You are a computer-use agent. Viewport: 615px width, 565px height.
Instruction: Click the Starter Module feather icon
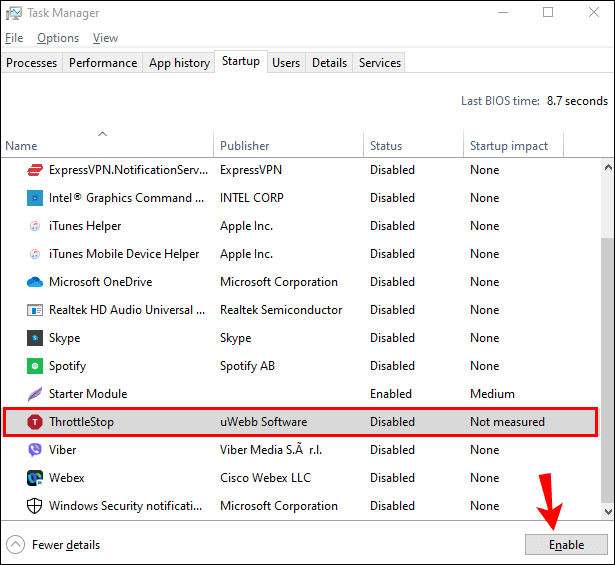[35, 394]
